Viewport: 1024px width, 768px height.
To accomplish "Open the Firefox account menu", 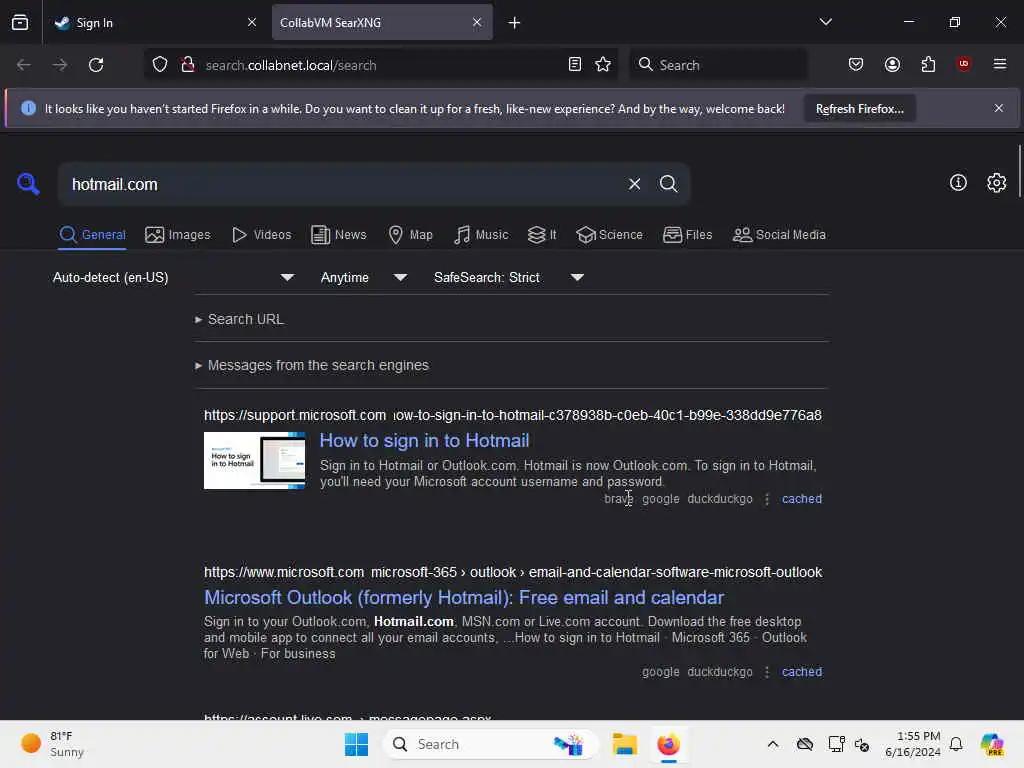I will pos(892,64).
